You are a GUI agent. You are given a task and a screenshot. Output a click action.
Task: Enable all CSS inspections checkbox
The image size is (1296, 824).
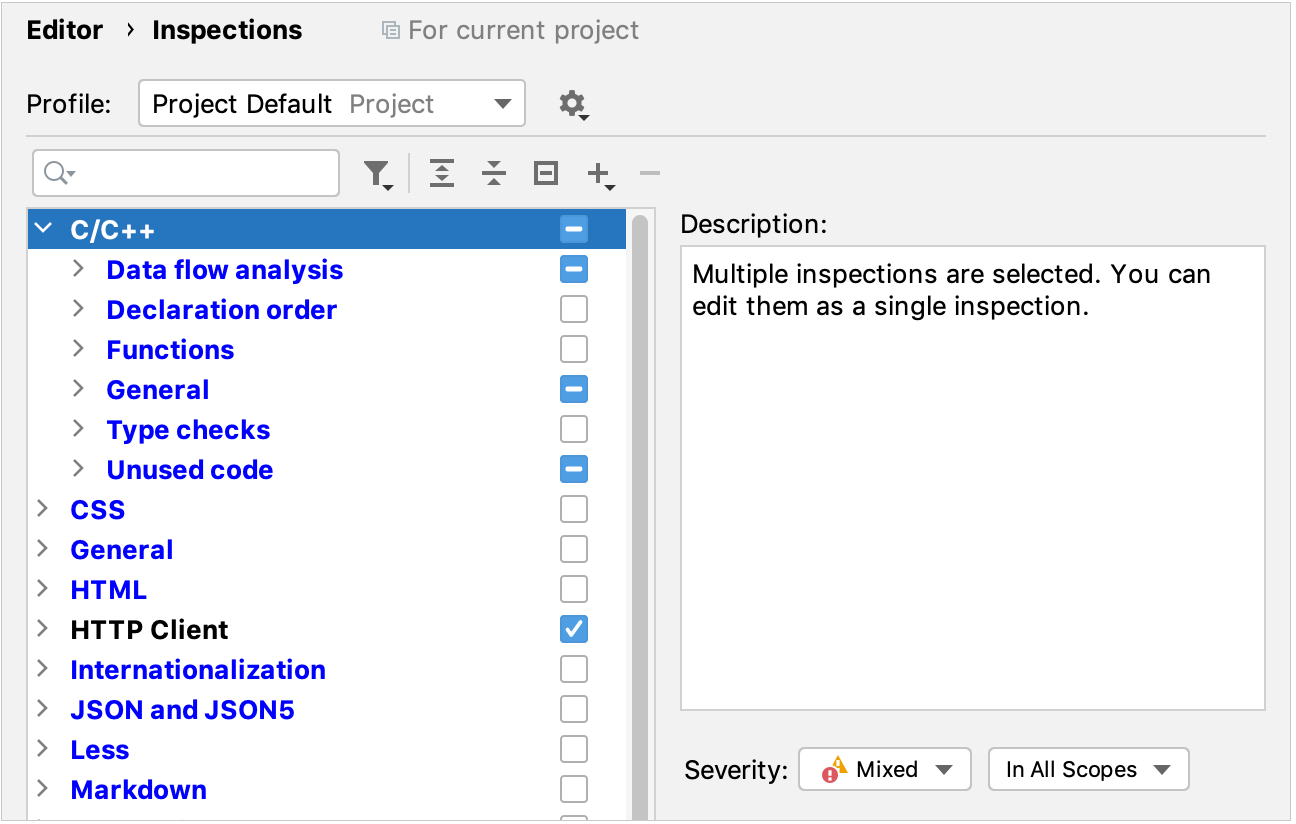(573, 509)
